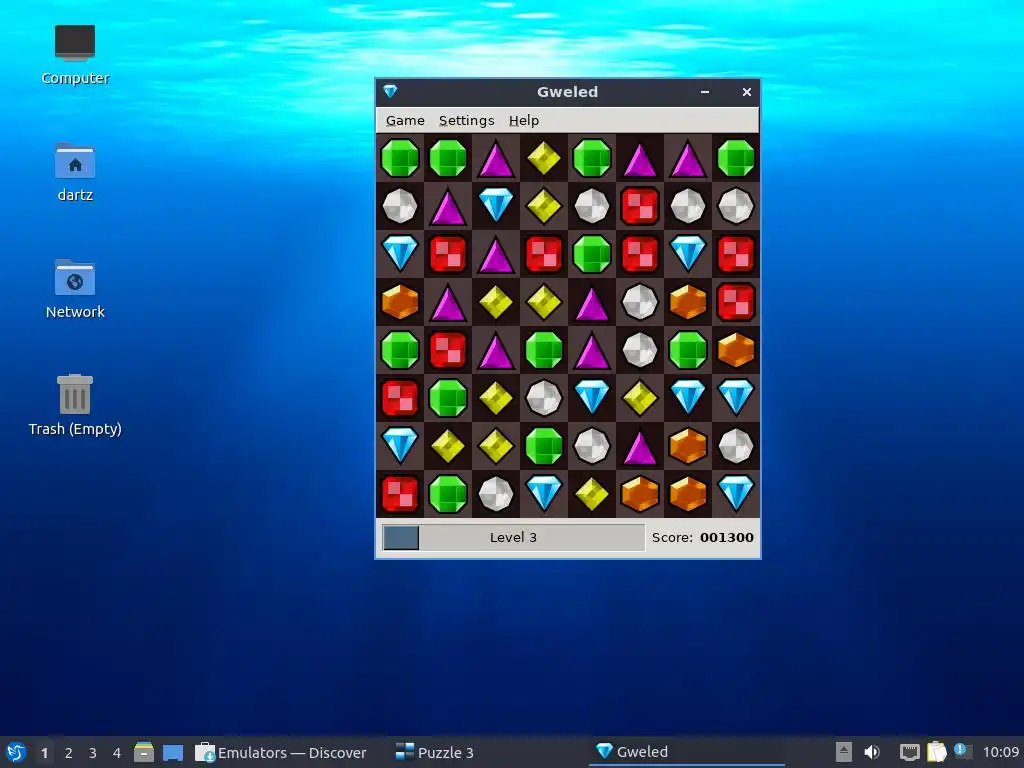Open the application launcher menu in taskbar
Screen dimensions: 1024x768
click(x=16, y=752)
